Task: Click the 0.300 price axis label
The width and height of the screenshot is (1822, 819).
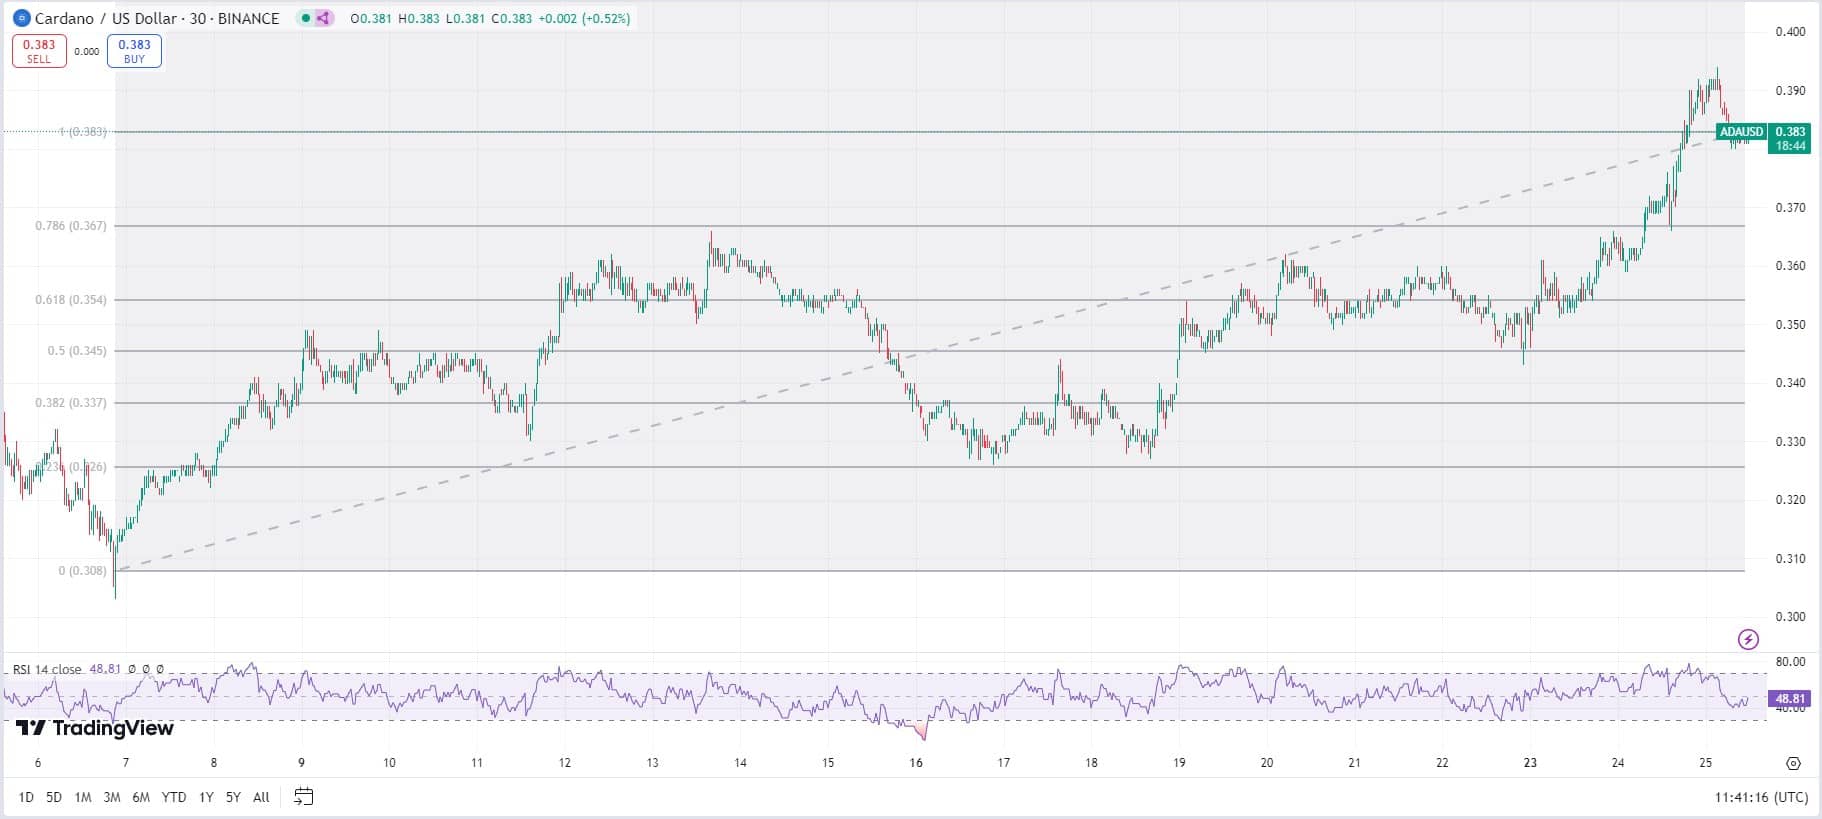Action: pos(1790,617)
